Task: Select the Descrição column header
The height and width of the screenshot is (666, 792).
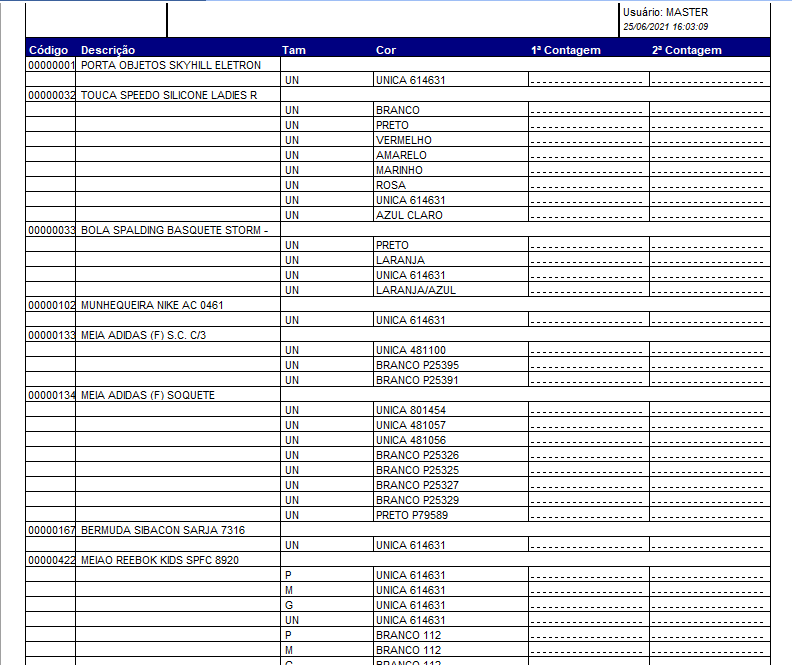Action: [108, 50]
